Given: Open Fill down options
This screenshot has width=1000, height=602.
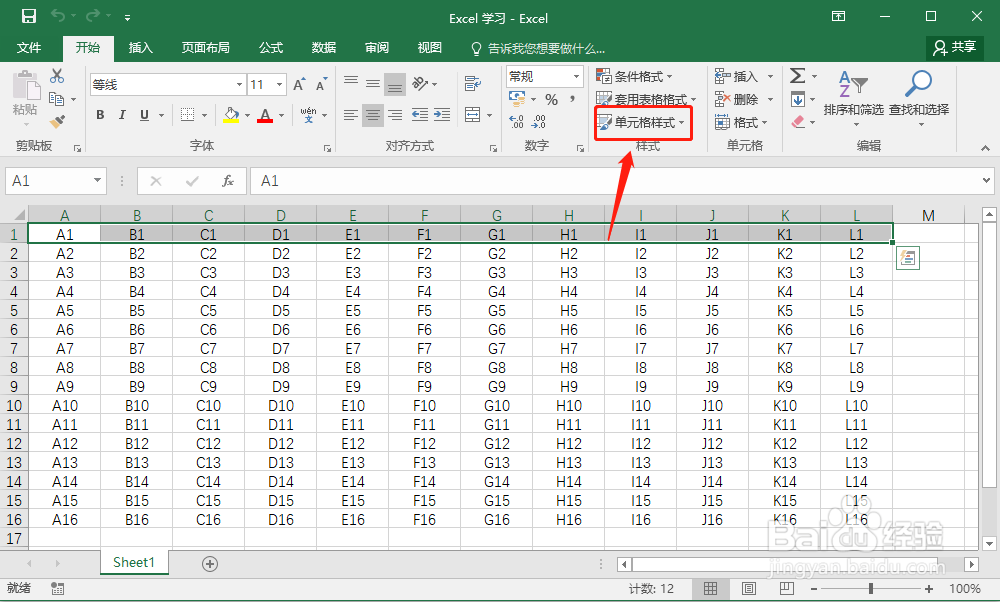Looking at the screenshot, I should pyautogui.click(x=798, y=99).
